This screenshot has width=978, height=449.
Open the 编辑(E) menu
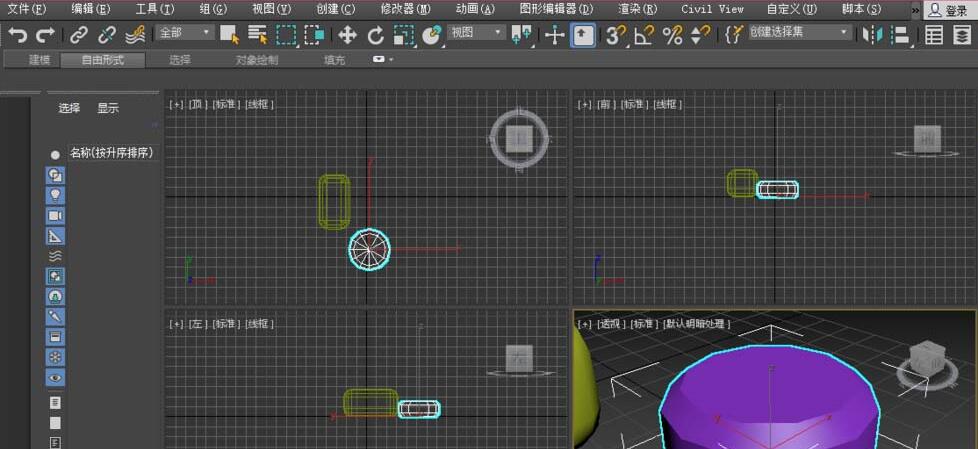[91, 9]
